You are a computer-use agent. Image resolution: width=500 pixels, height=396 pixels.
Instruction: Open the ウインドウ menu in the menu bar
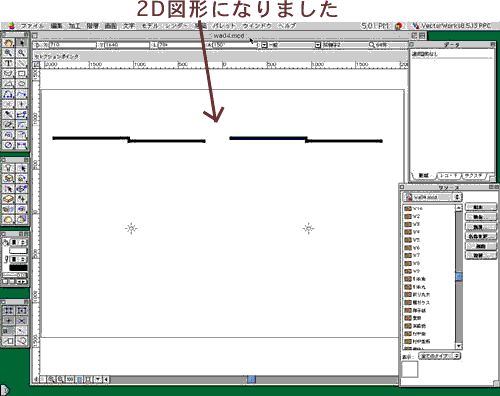[257, 26]
